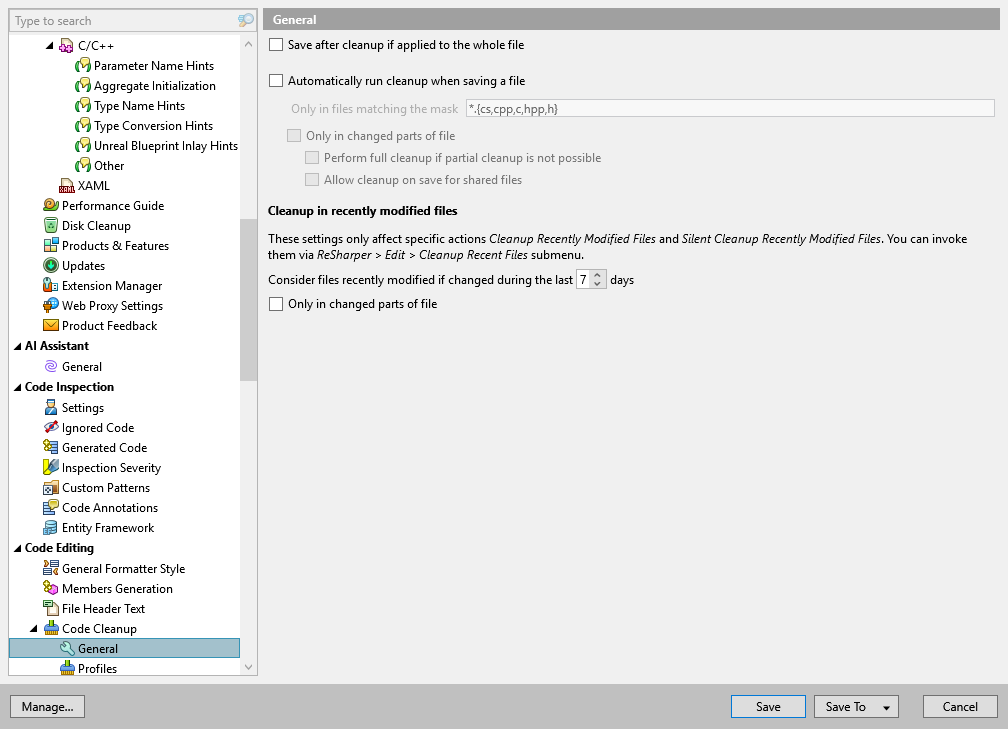
Task: Click the days number field showing 7
Action: [584, 280]
